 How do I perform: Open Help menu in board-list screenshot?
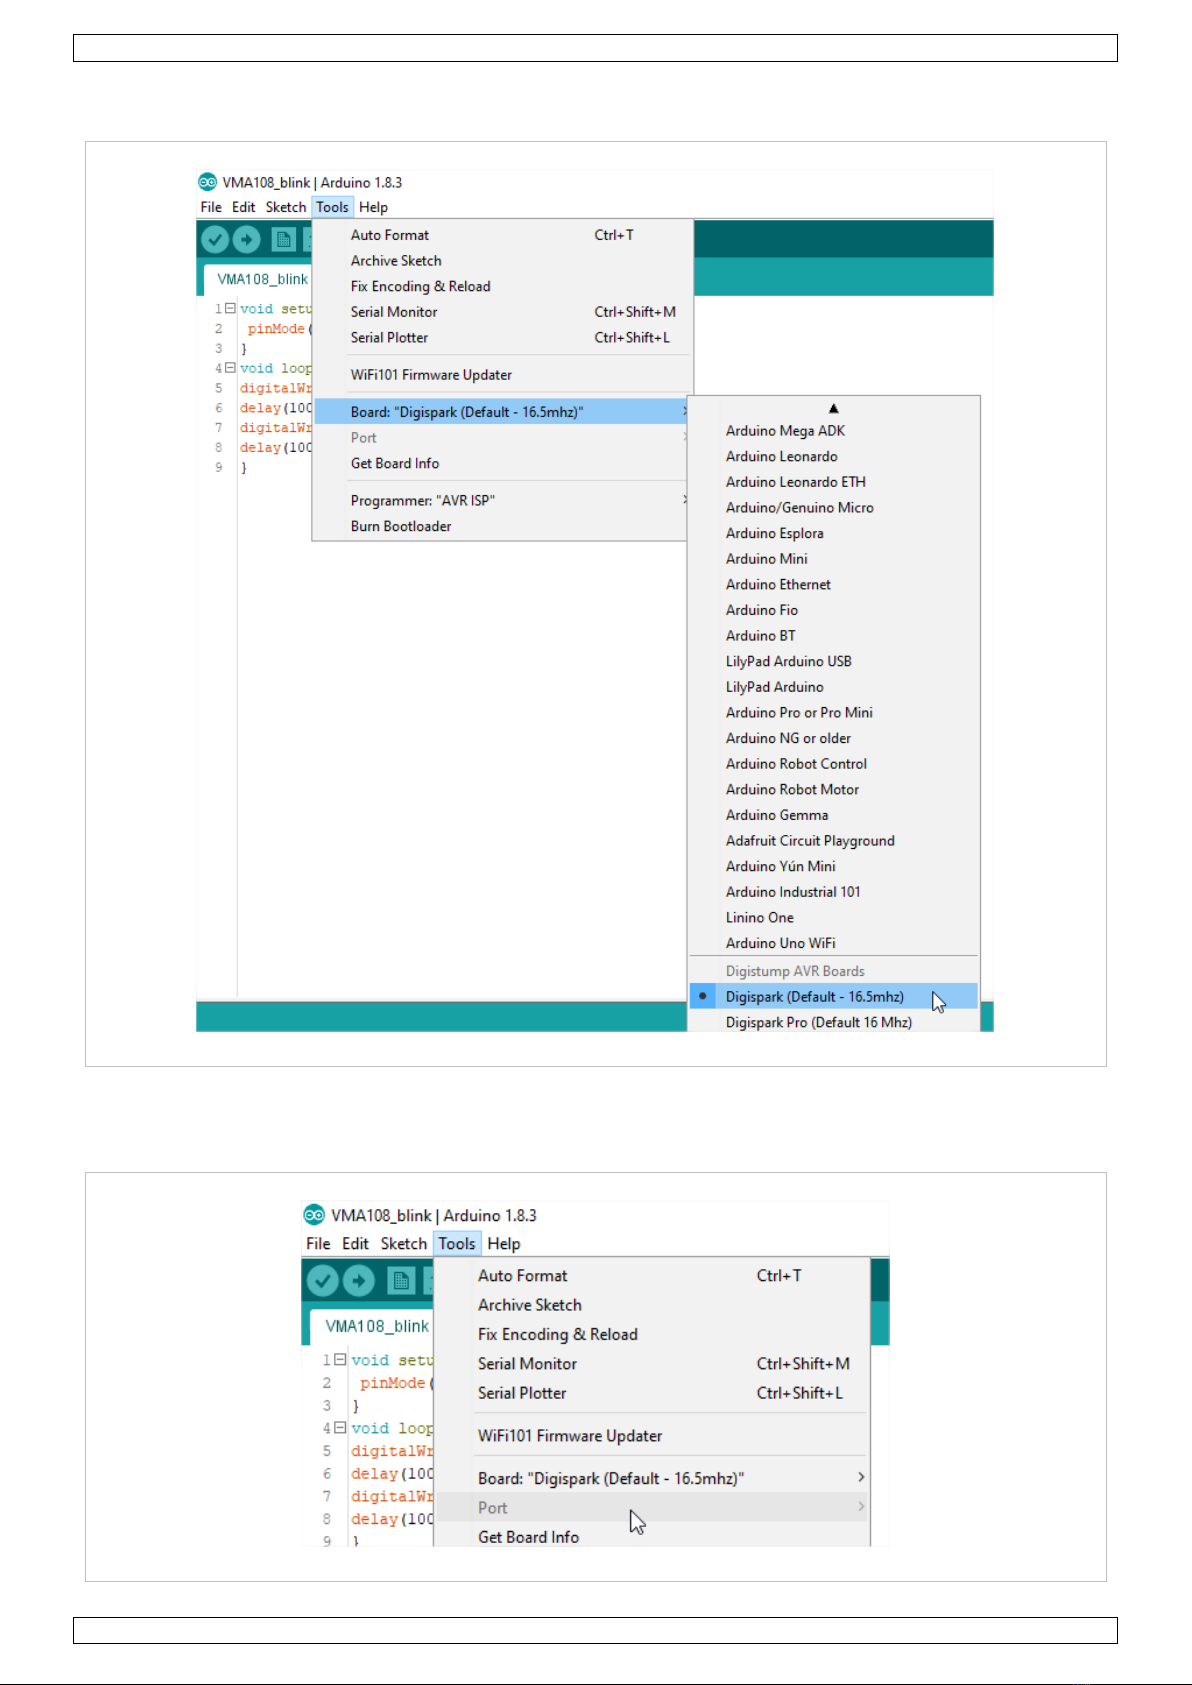click(373, 207)
